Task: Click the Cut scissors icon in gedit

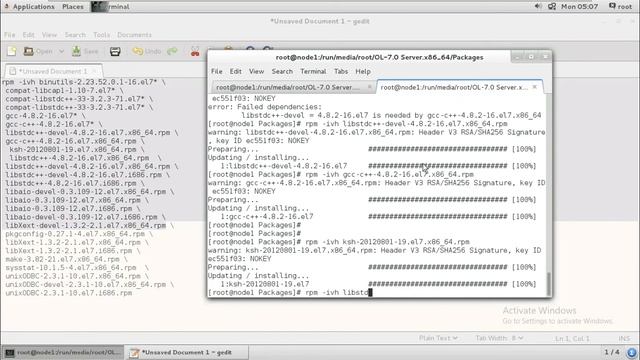Action: point(195,52)
